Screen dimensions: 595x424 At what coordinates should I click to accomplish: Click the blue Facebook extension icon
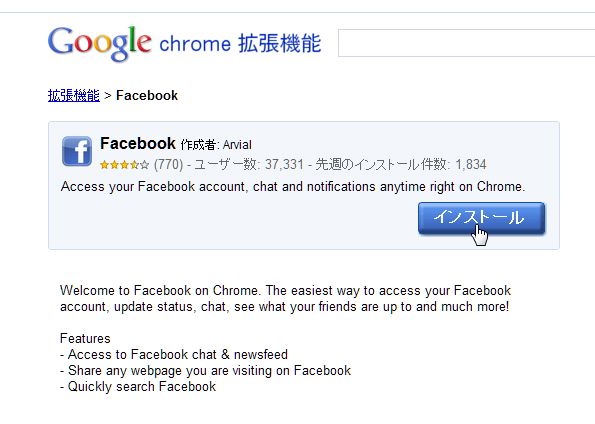point(77,151)
